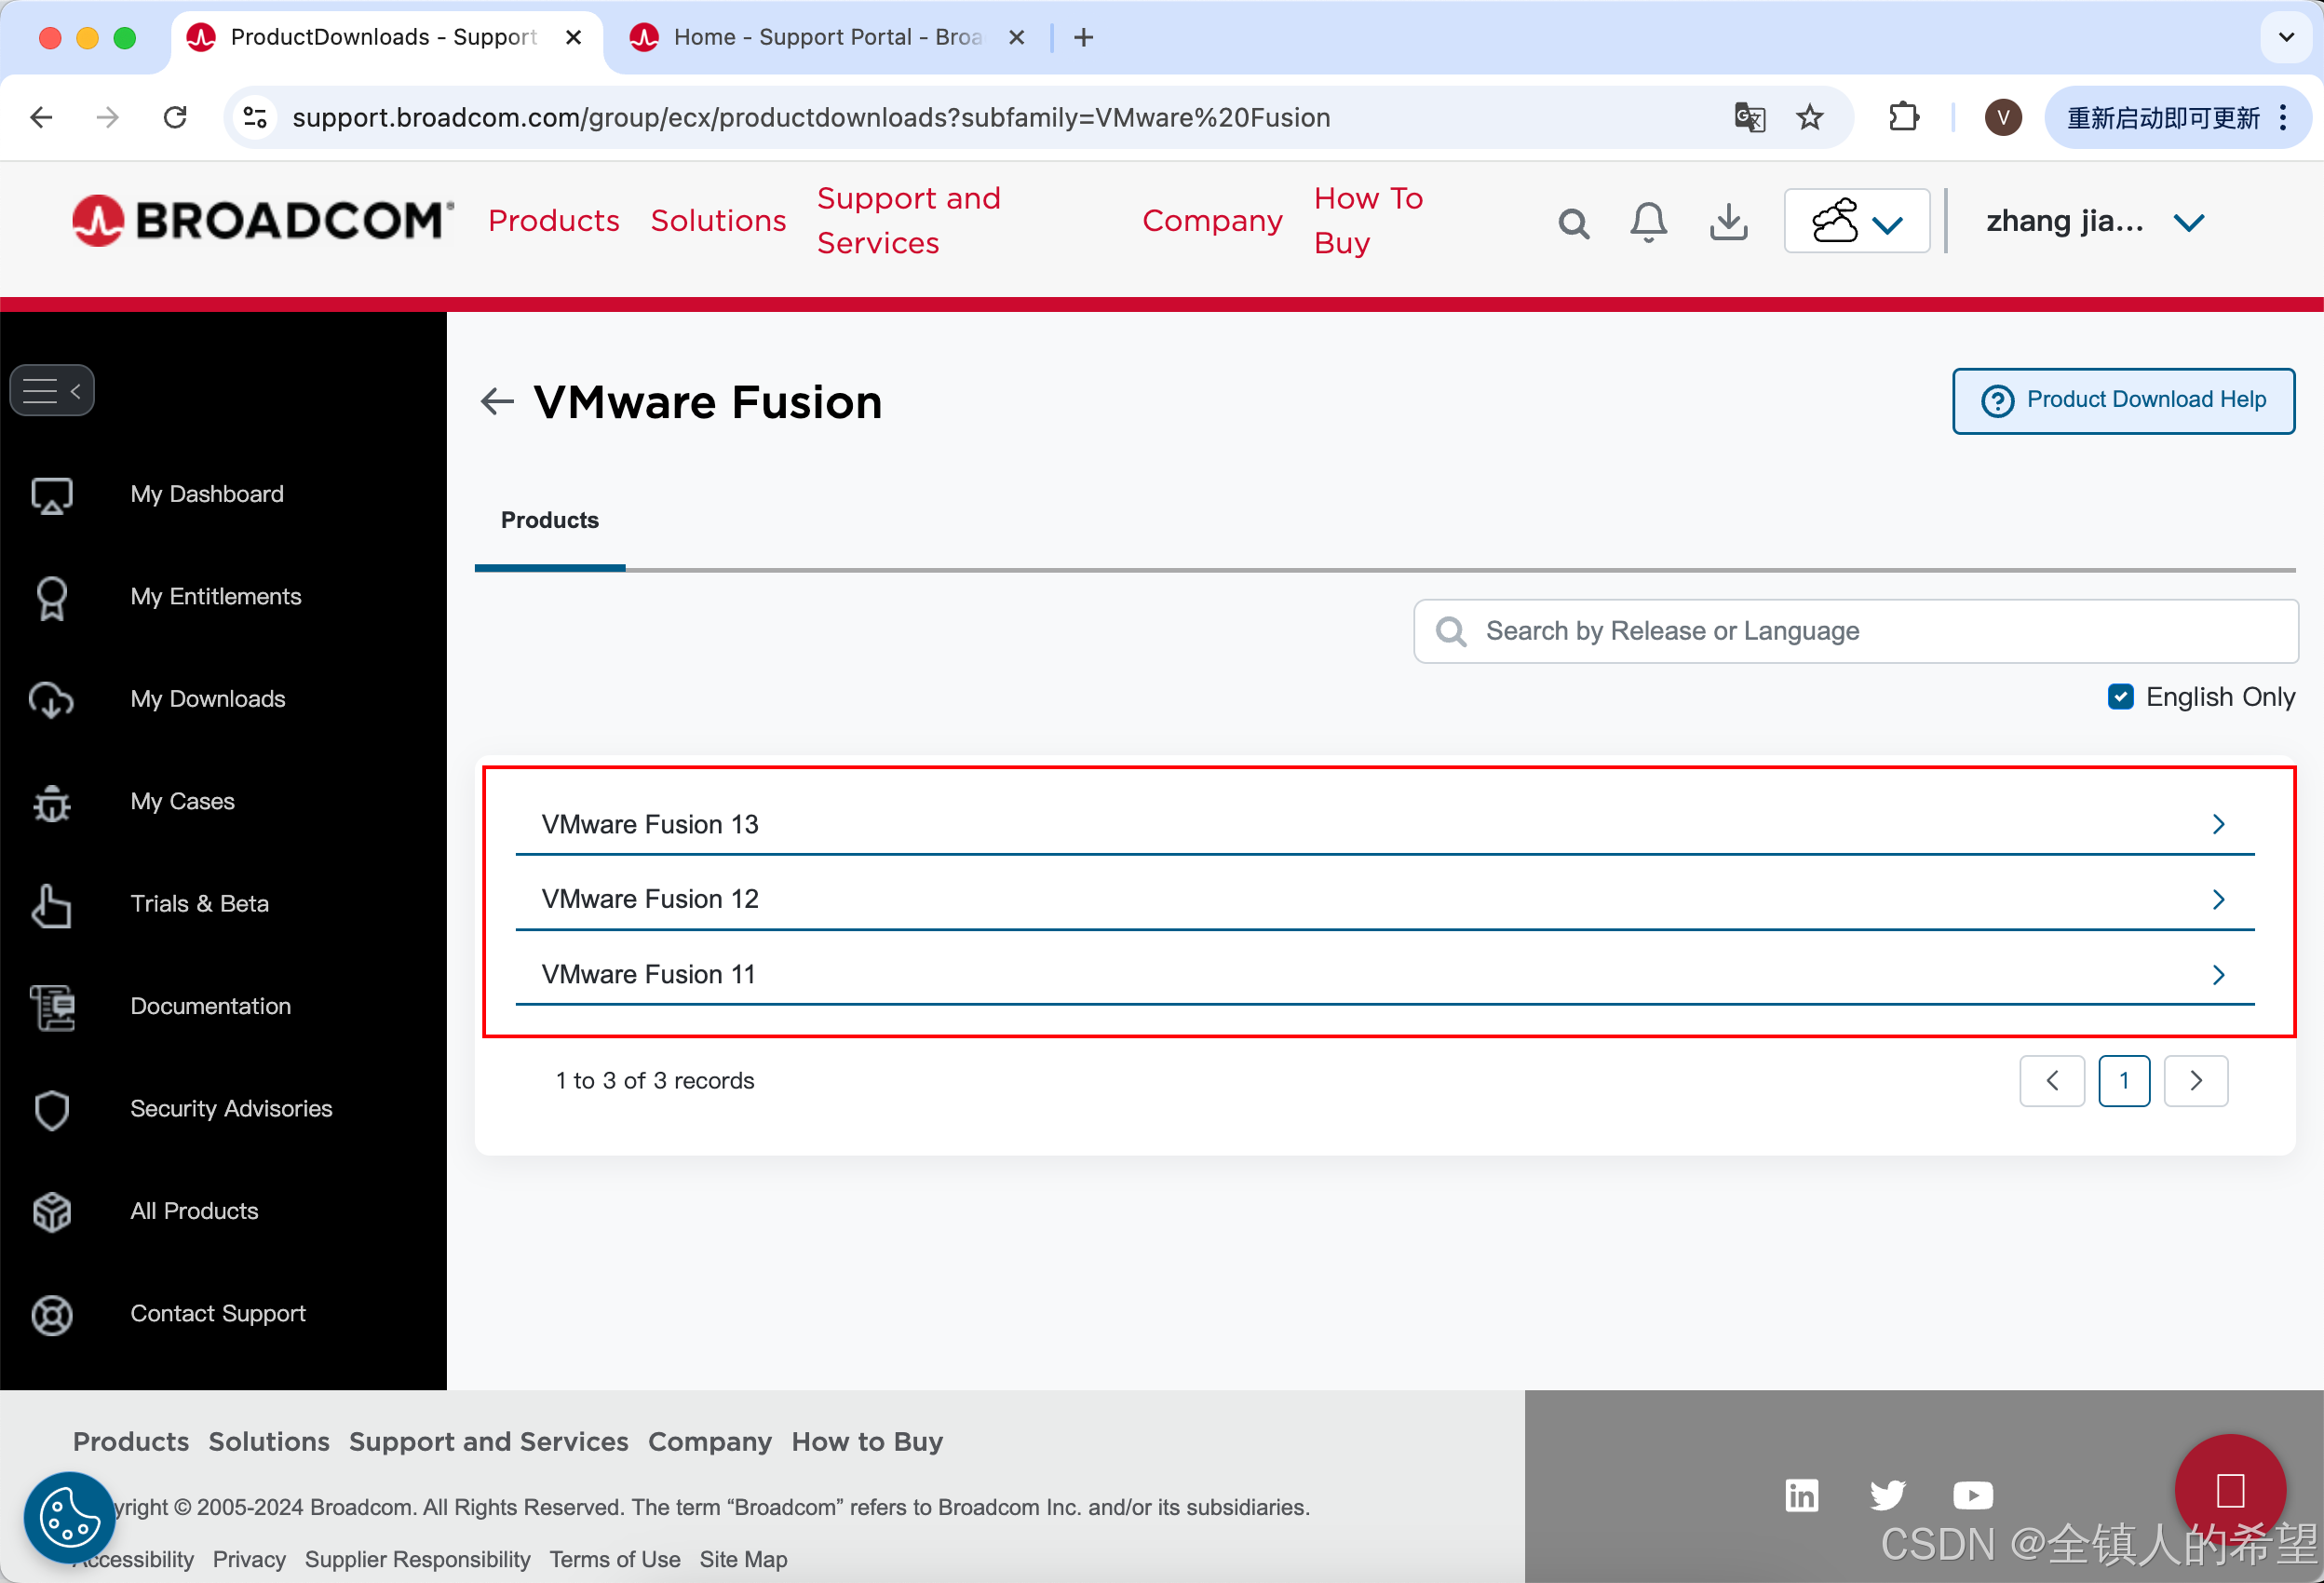This screenshot has height=1583, width=2324.
Task: Open the Privacy footer link
Action: (249, 1559)
